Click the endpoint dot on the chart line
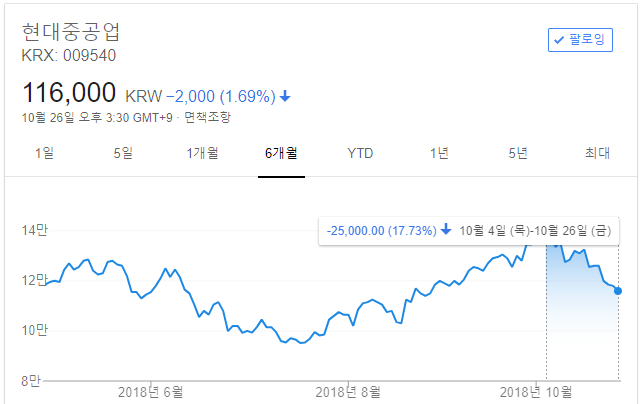Screen dimensions: 640x404 (618, 291)
